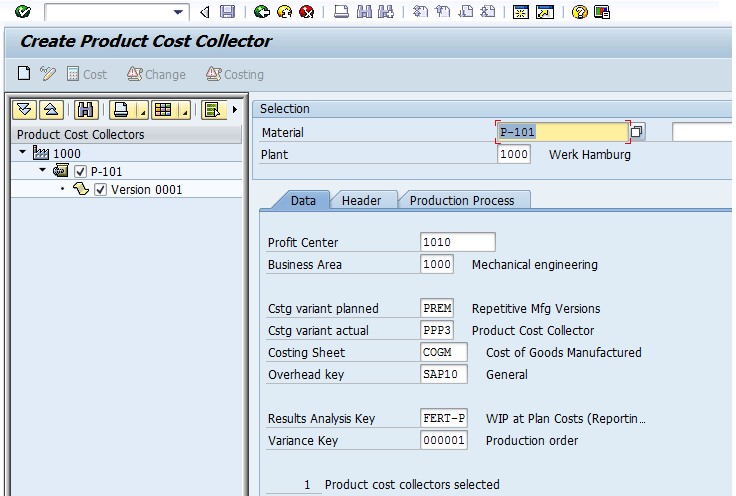Open Help via yellow question mark icon
Screen dimensions: 736x496
pyautogui.click(x=579, y=12)
